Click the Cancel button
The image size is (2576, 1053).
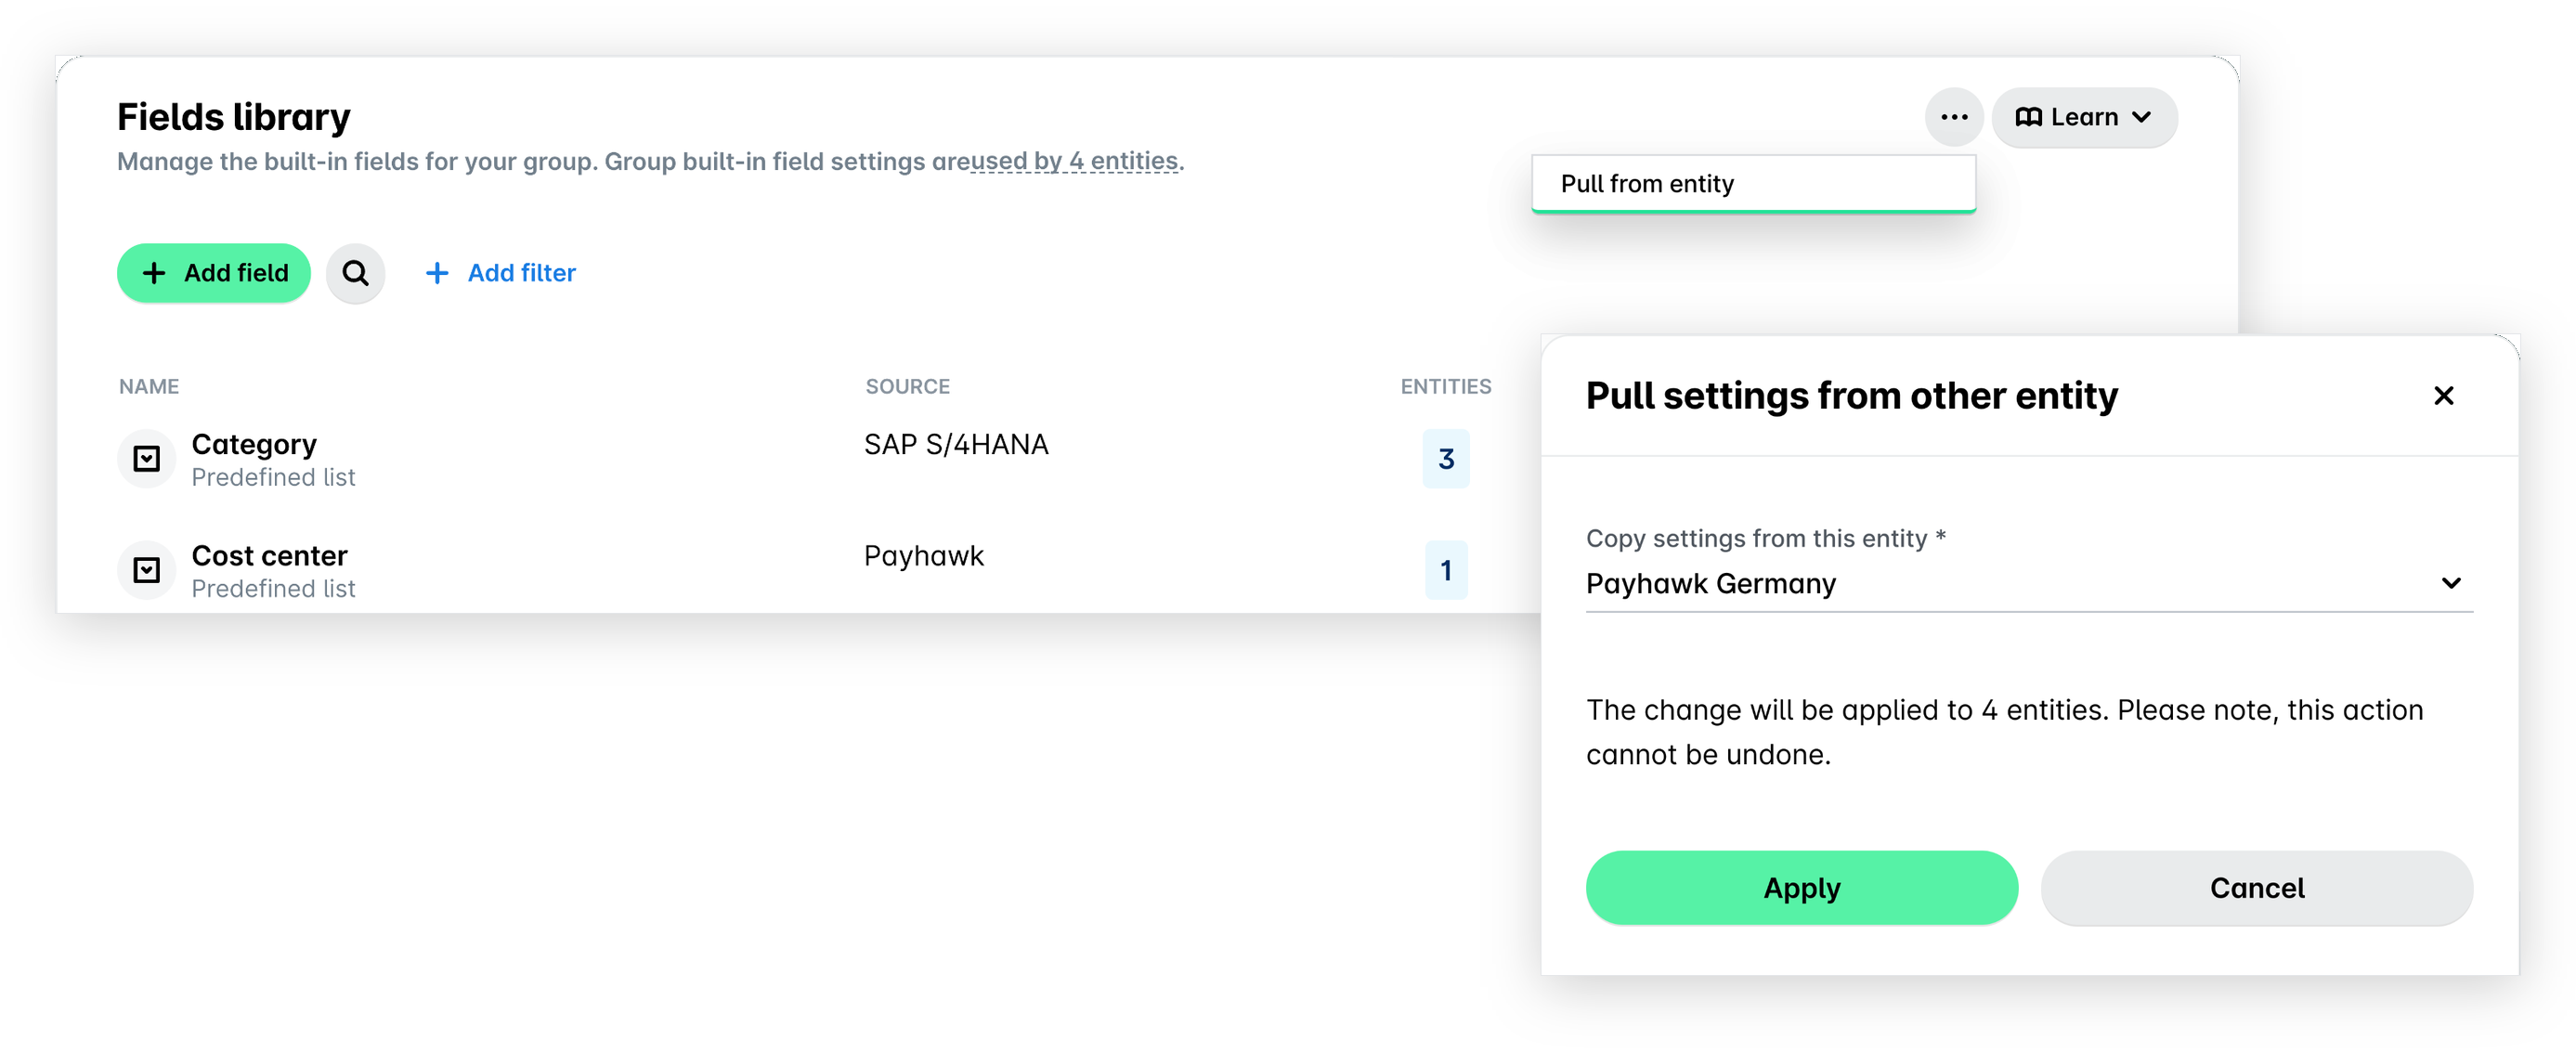tap(2256, 888)
